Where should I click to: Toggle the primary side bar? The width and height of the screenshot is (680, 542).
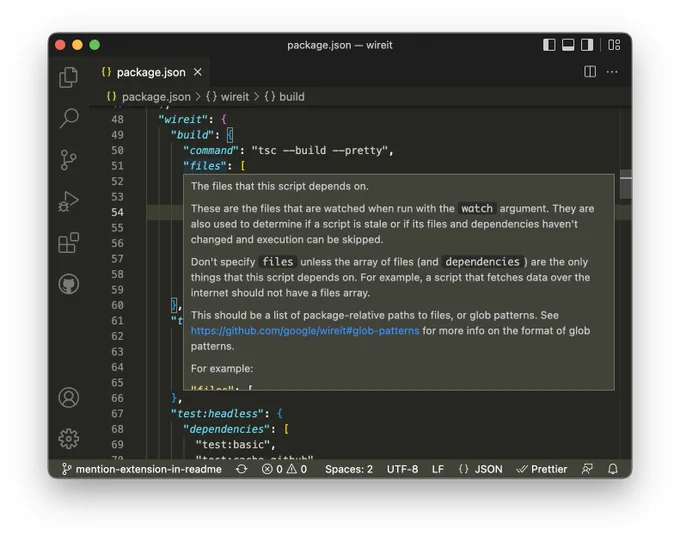click(x=549, y=45)
